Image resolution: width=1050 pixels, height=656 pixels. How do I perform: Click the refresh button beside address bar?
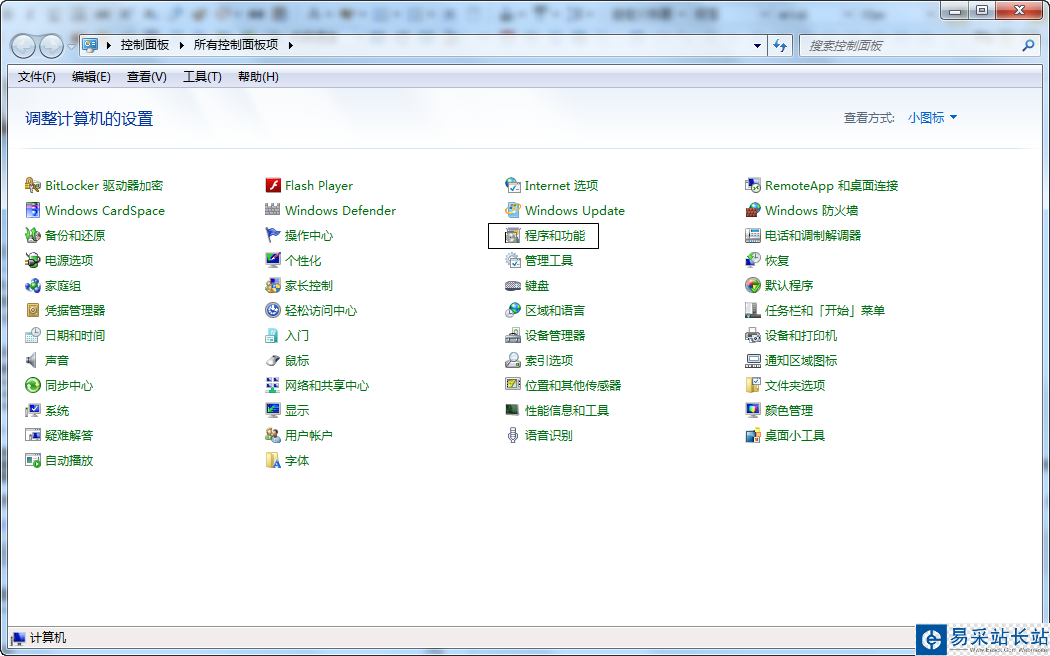coord(780,46)
